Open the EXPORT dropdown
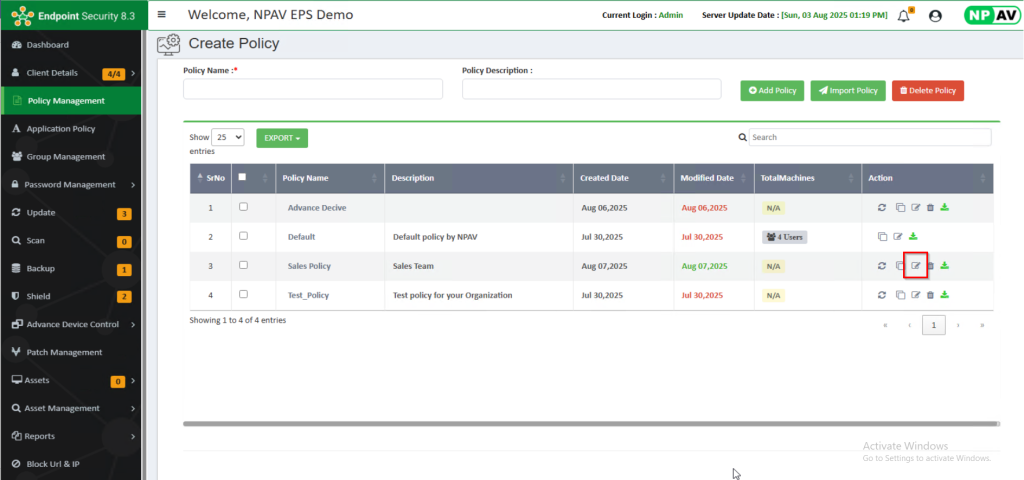Image resolution: width=1024 pixels, height=480 pixels. pyautogui.click(x=281, y=137)
